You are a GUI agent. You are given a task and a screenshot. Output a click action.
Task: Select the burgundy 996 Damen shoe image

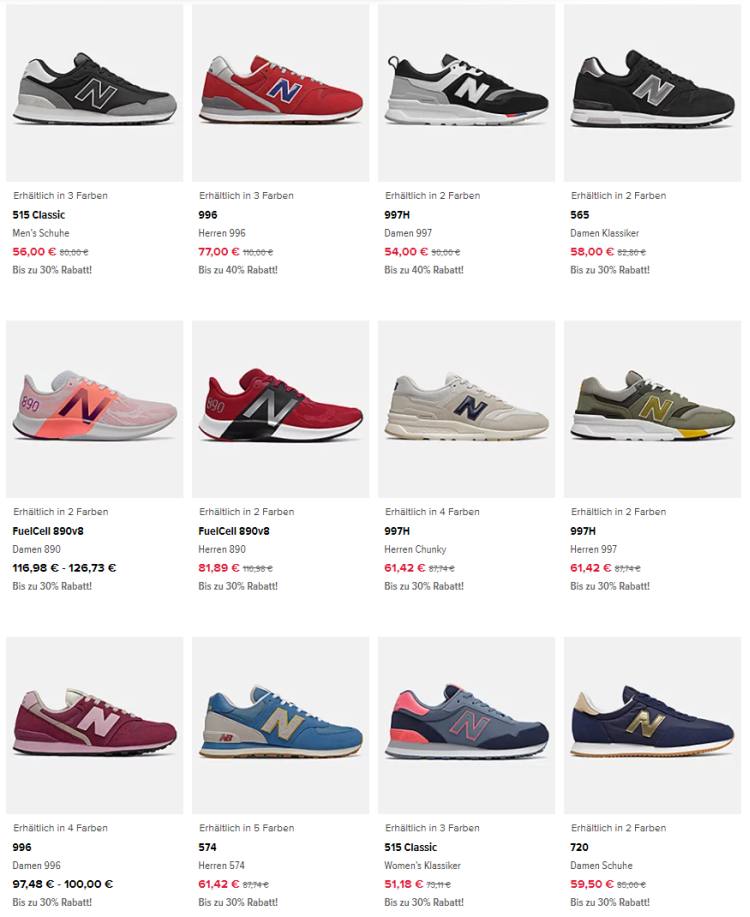[x=94, y=725]
